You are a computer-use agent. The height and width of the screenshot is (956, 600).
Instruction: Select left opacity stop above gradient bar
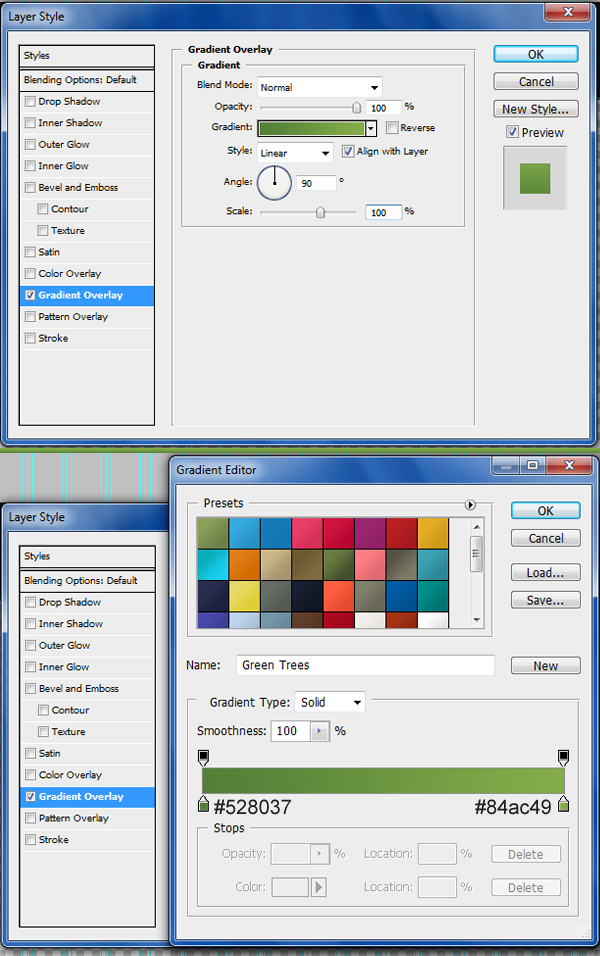point(204,758)
